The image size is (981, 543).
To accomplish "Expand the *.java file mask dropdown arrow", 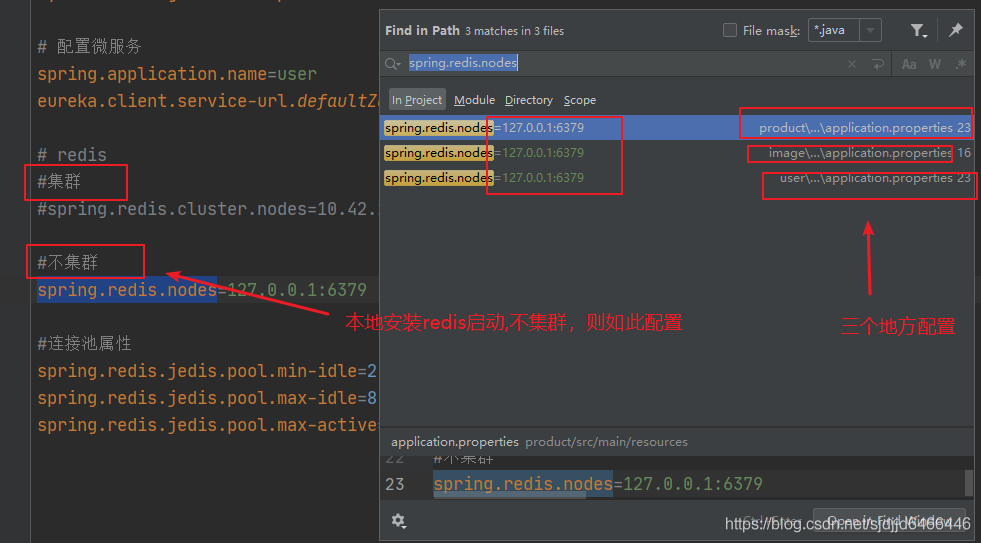I will (870, 30).
